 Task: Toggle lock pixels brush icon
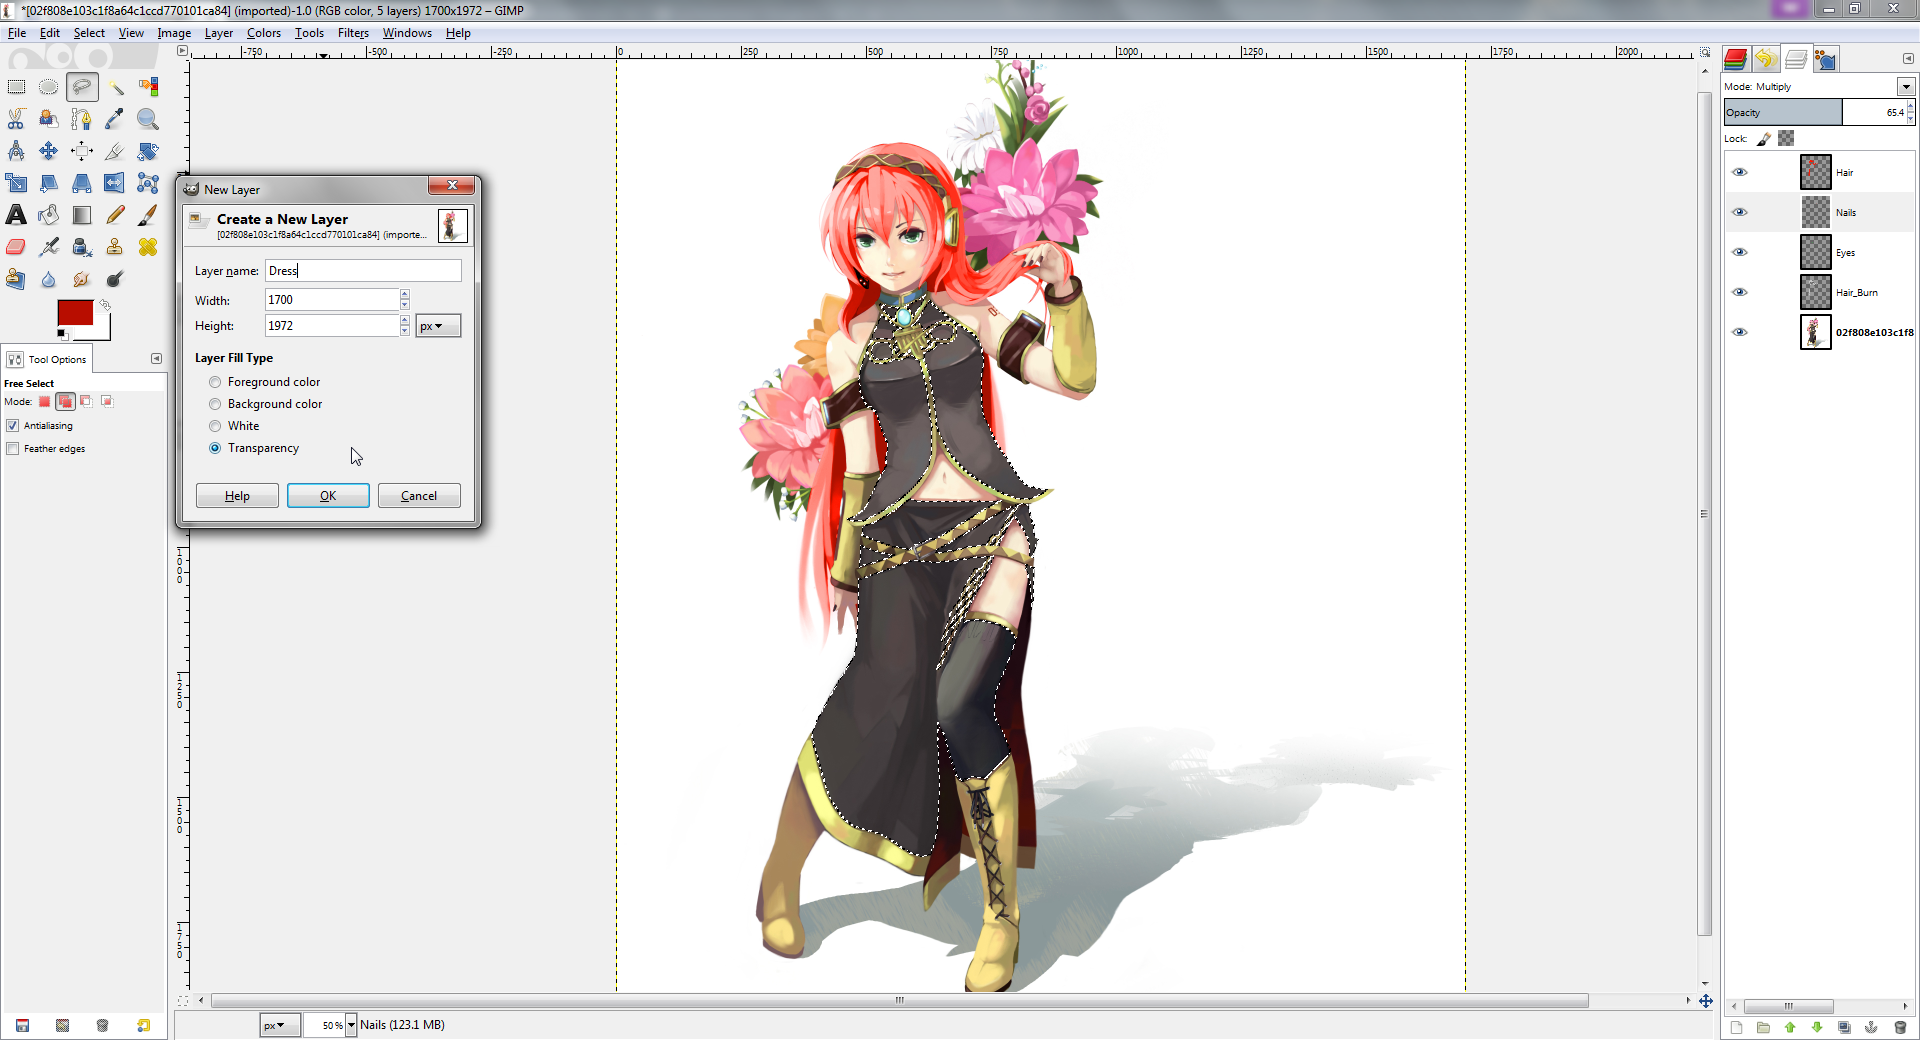click(1764, 139)
